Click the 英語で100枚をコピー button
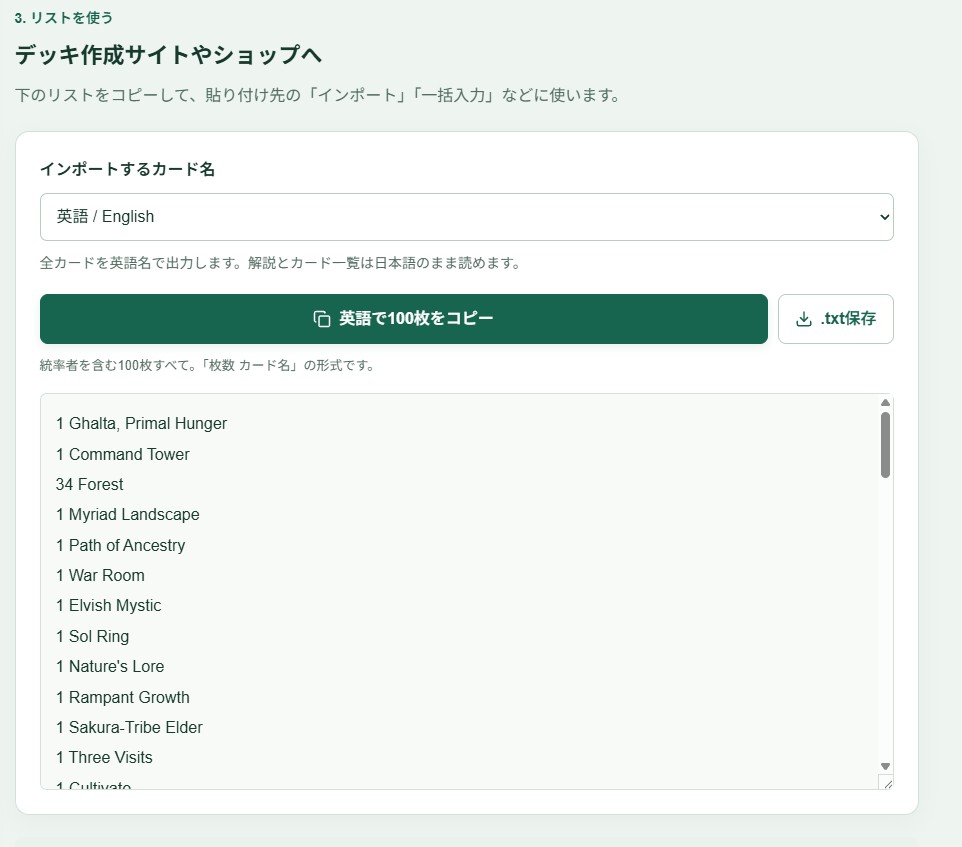Viewport: 962px width, 847px height. click(x=404, y=319)
